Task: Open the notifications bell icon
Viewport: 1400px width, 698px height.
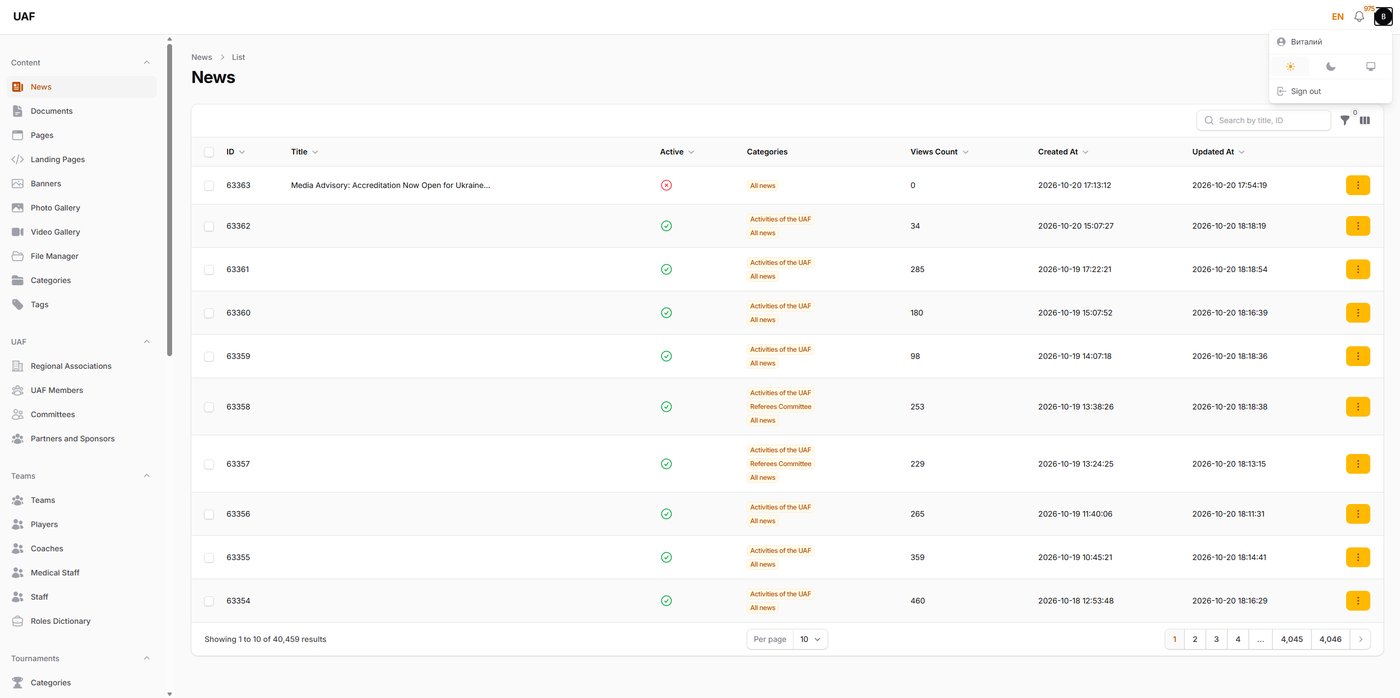Action: point(1359,16)
